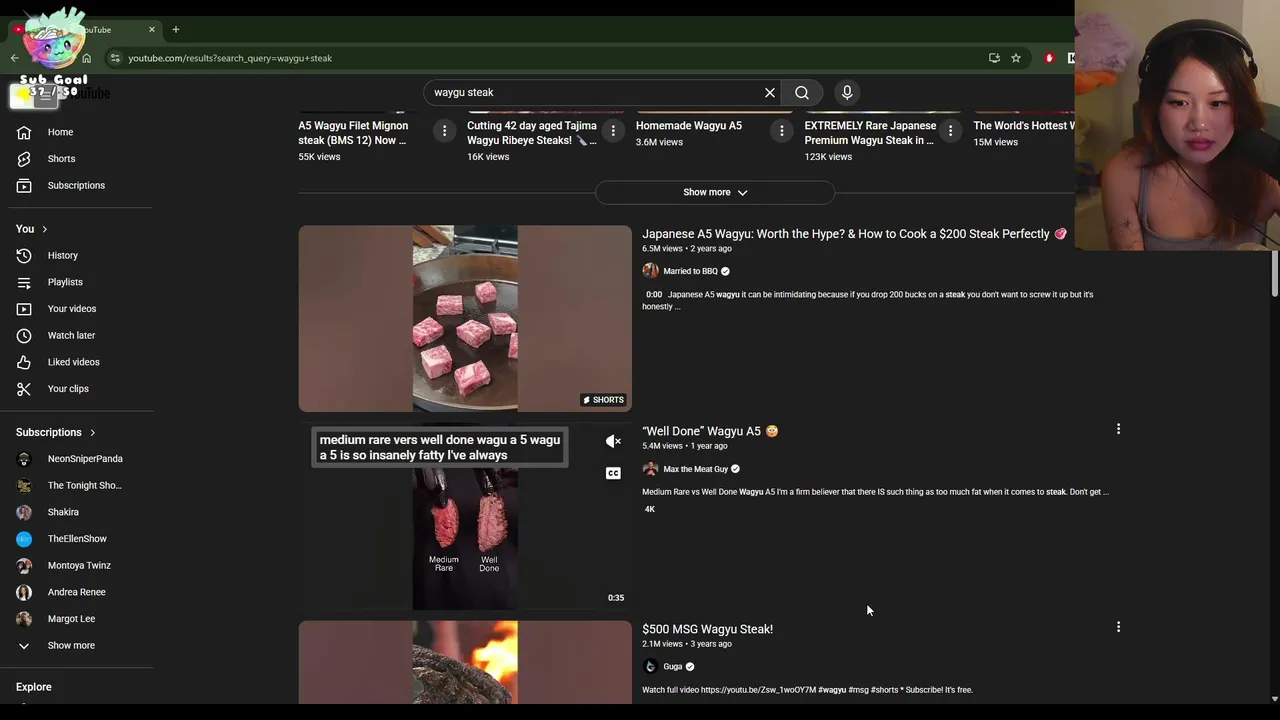Open Montoya Twinz subscription
The width and height of the screenshot is (1280, 720).
(78, 566)
